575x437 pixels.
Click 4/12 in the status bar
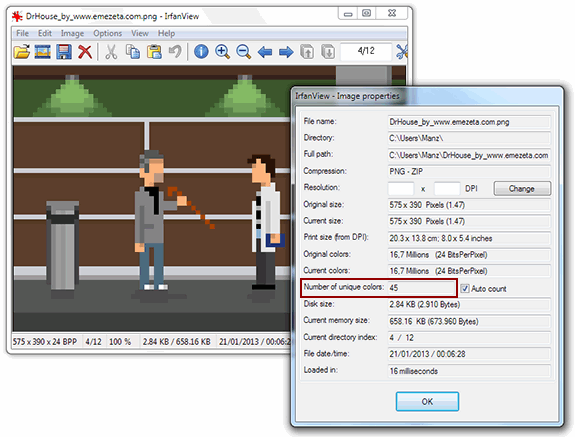tap(93, 342)
